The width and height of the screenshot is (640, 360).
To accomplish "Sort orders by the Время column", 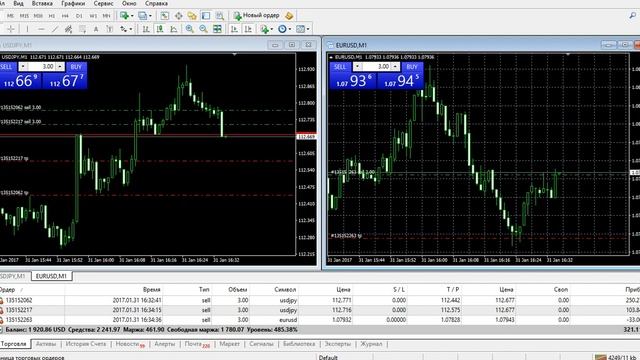I will pyautogui.click(x=151, y=289).
